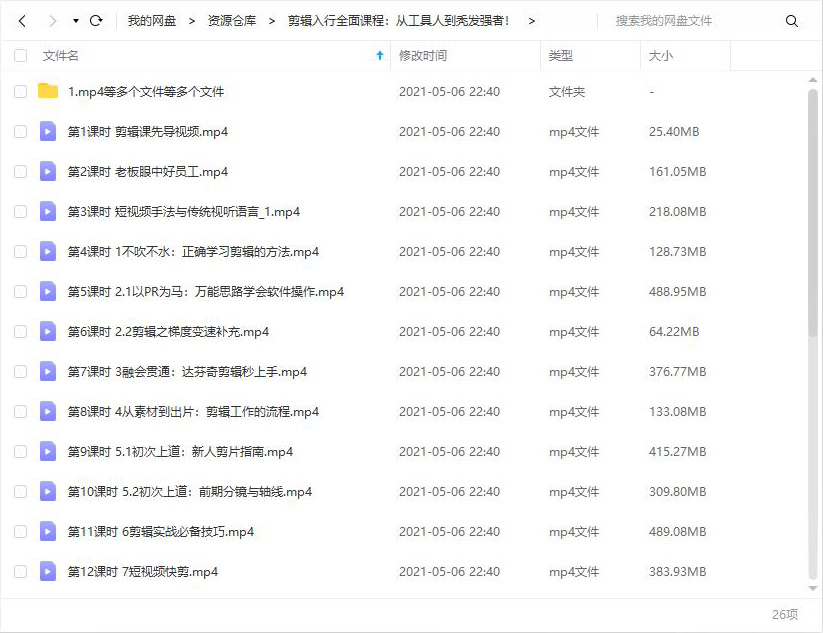Click video icon of 第6课时 file

point(48,331)
